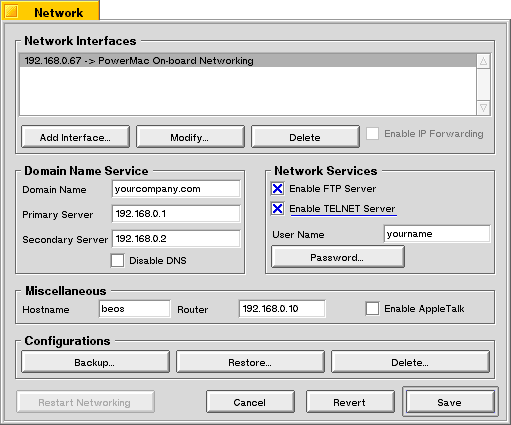Click the Router address field

(282, 309)
